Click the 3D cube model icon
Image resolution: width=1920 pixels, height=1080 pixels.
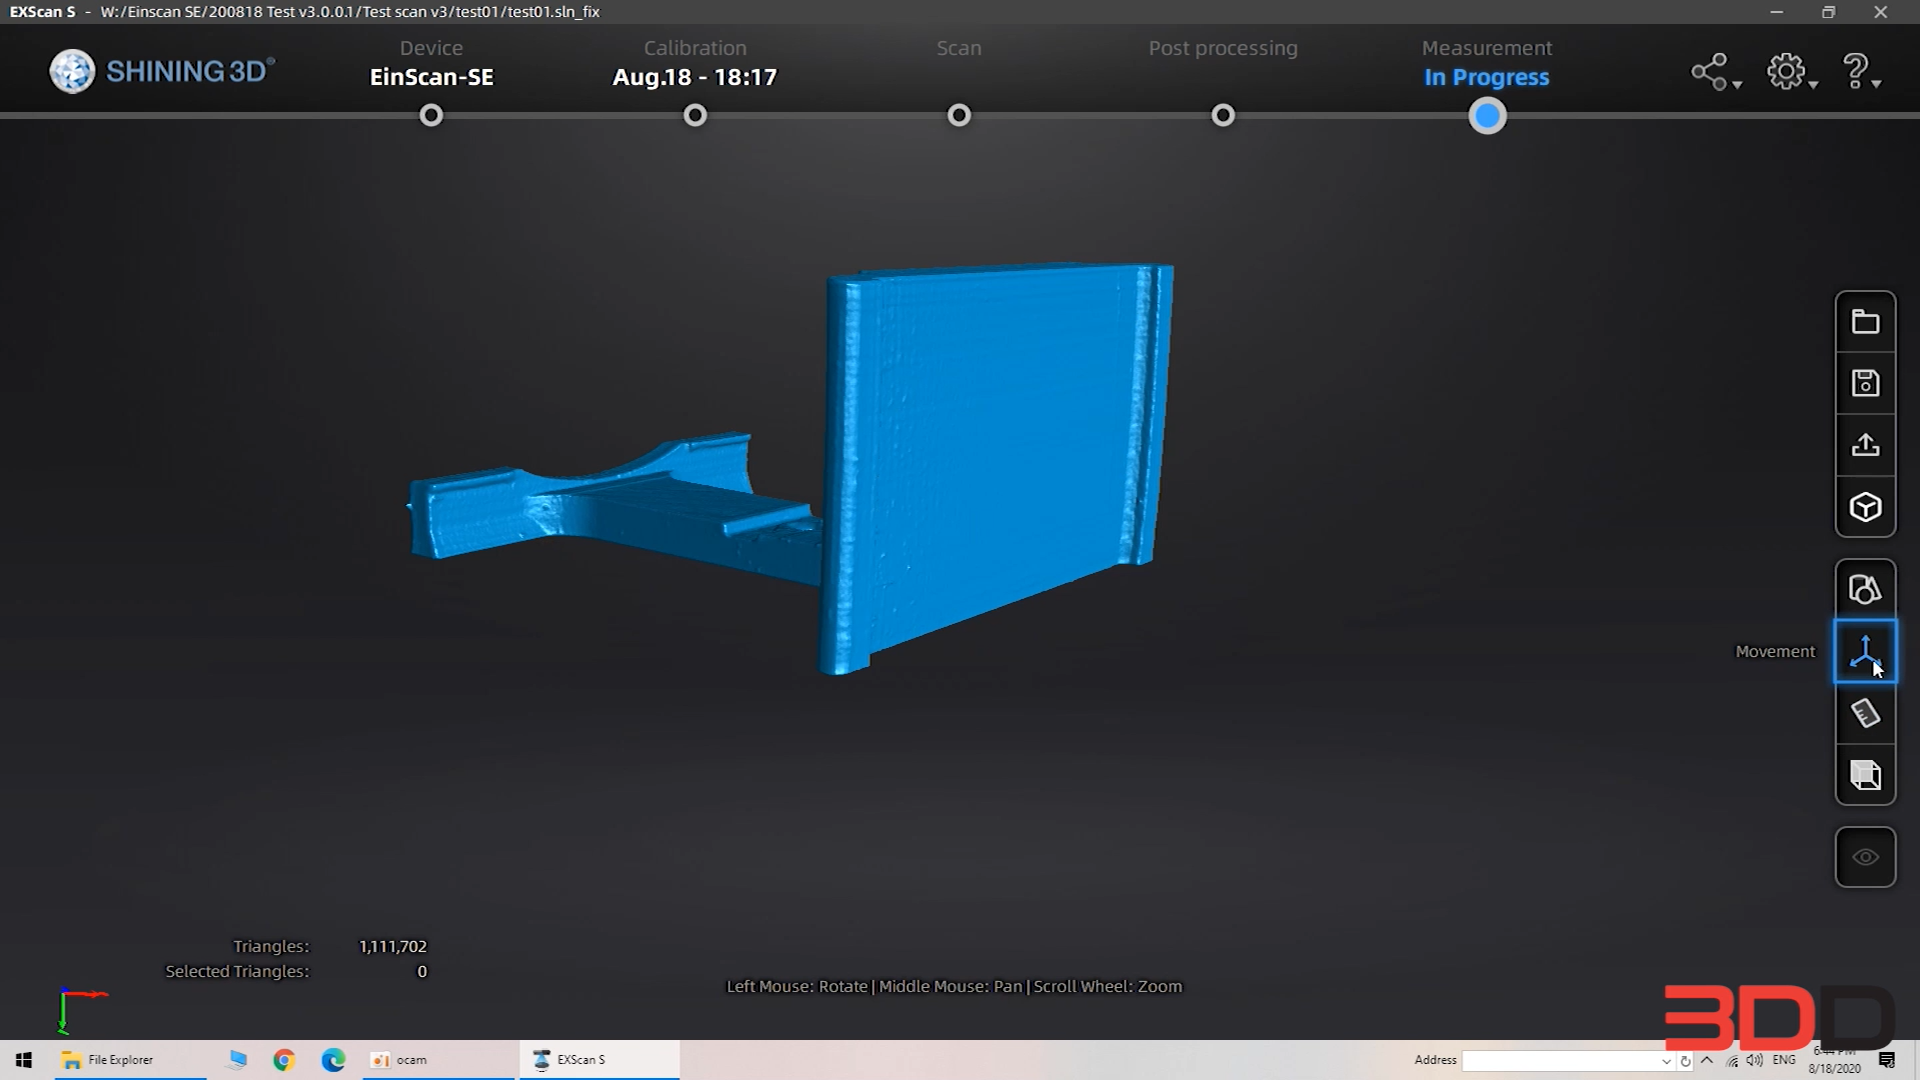(x=1865, y=508)
